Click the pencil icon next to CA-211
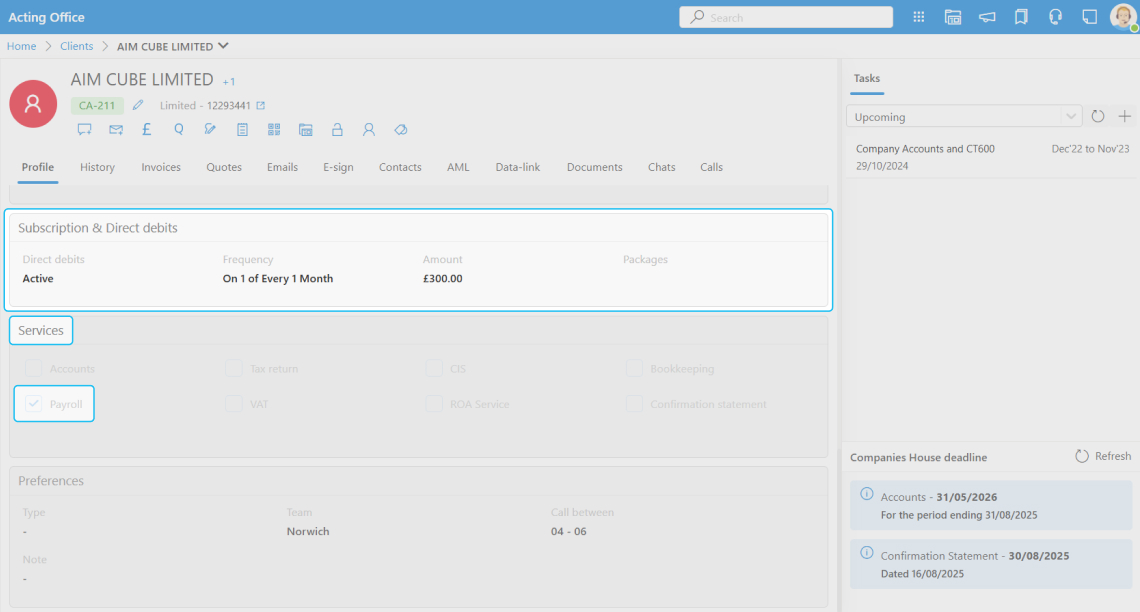 138,105
